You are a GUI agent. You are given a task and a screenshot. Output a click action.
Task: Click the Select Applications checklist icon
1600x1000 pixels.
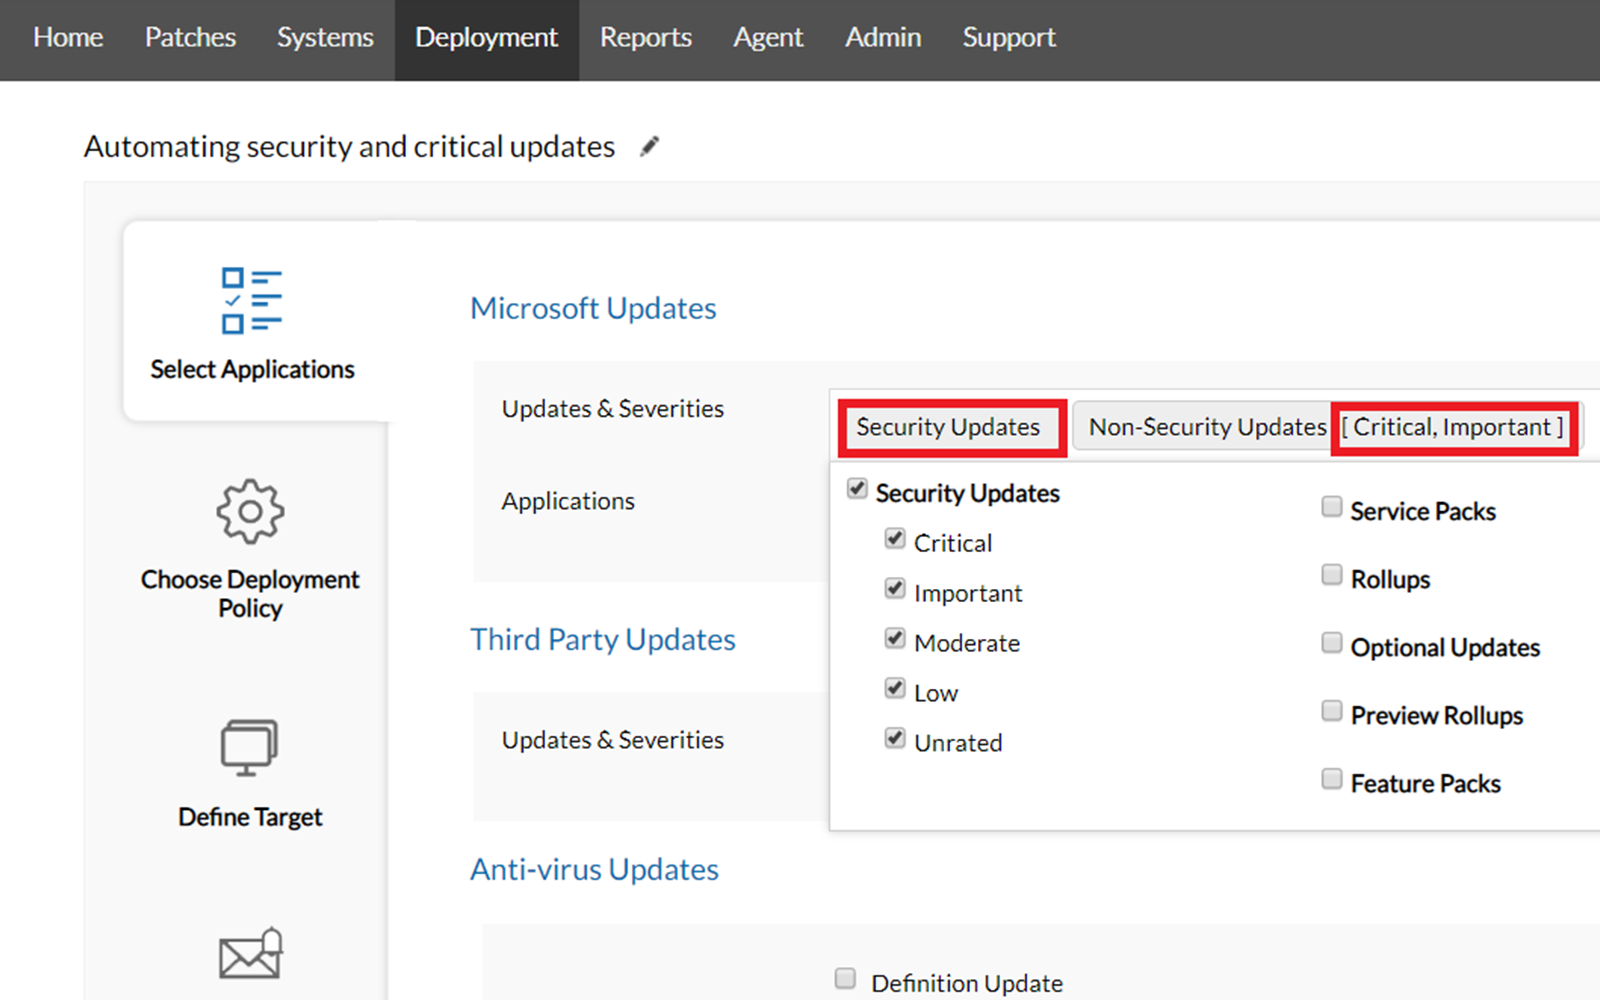250,300
